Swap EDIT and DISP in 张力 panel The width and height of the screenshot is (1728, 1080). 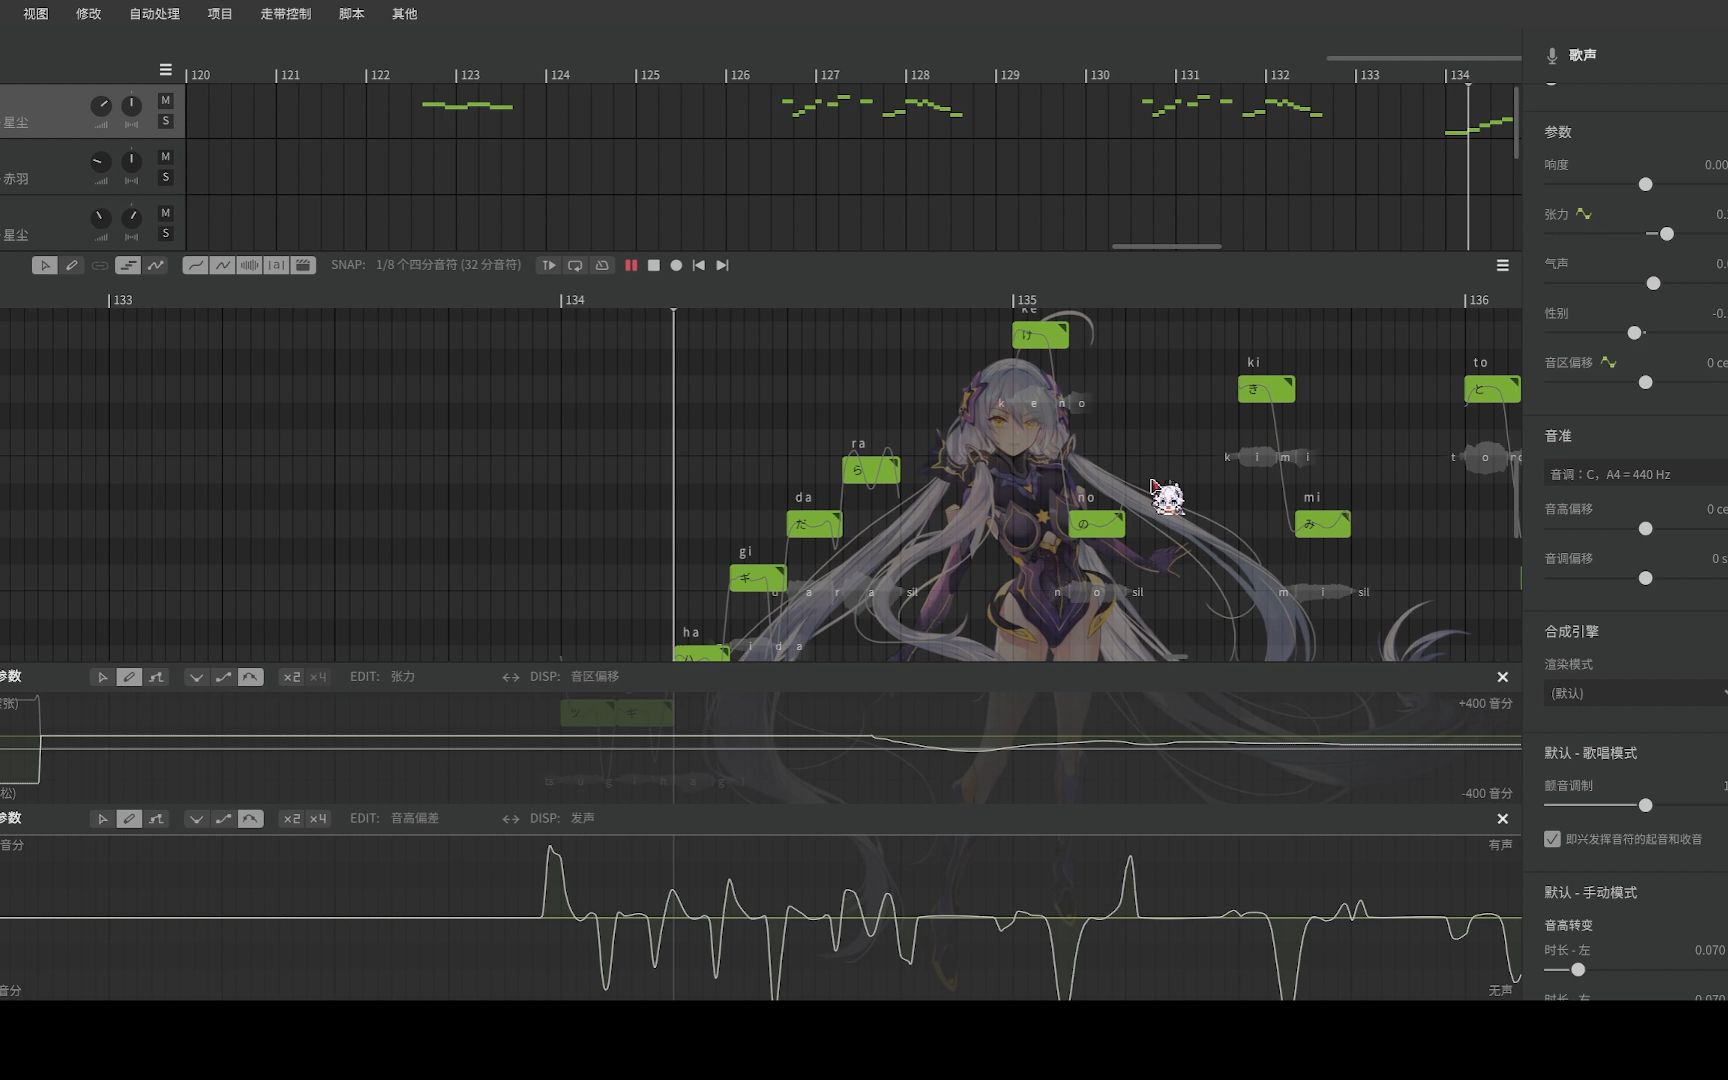tap(511, 677)
